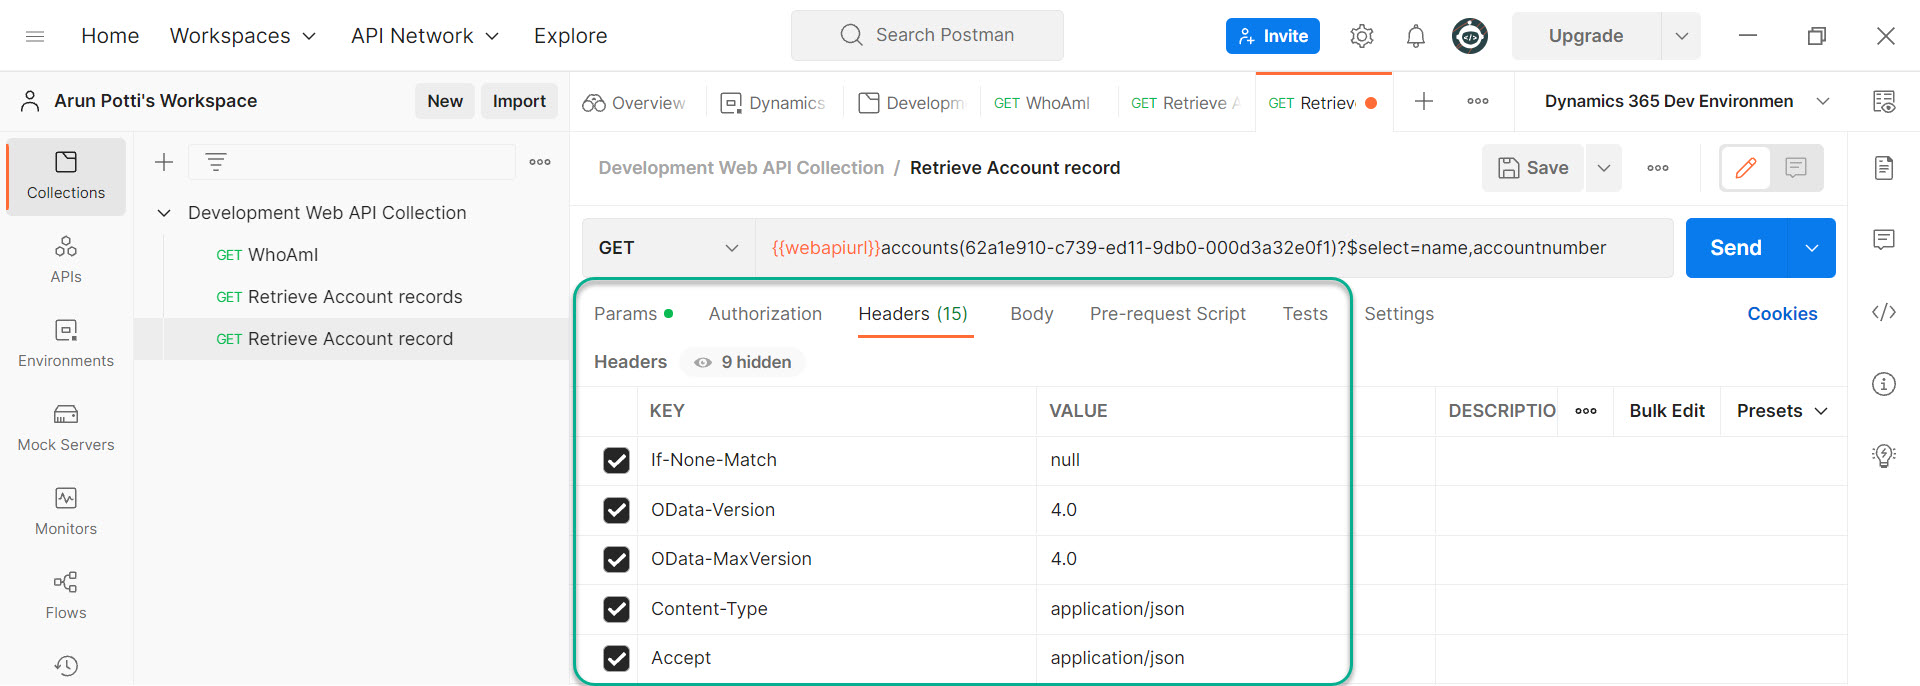Open tab bar more options dots
This screenshot has height=686, width=1920.
1478,101
